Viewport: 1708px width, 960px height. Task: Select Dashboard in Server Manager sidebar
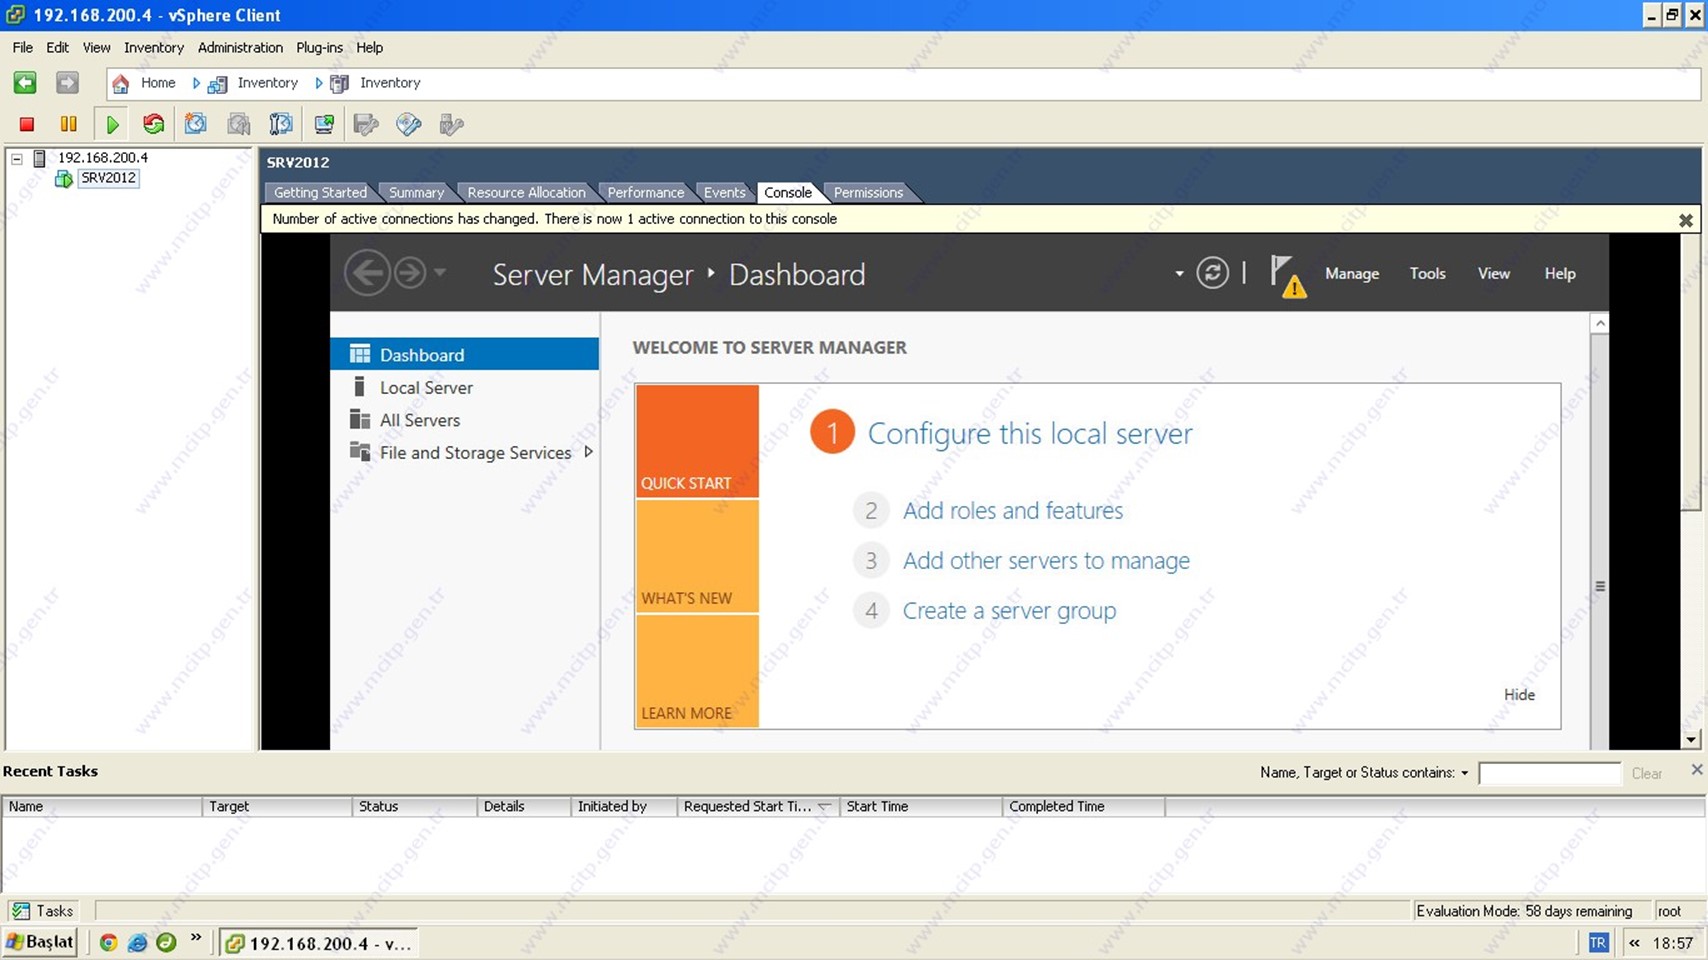[465, 354]
